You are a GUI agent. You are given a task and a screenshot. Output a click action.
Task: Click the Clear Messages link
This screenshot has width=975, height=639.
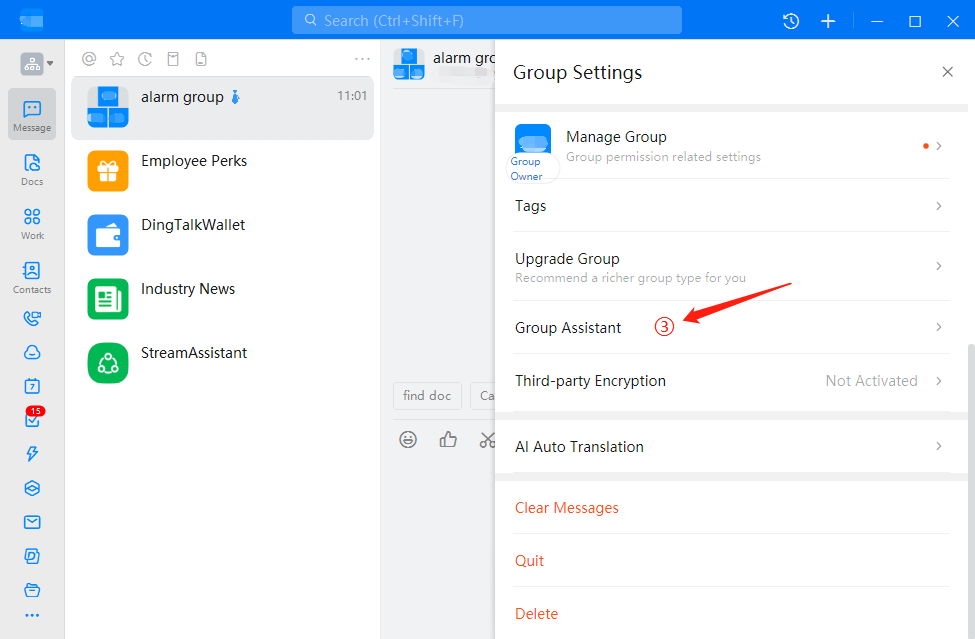coord(567,508)
